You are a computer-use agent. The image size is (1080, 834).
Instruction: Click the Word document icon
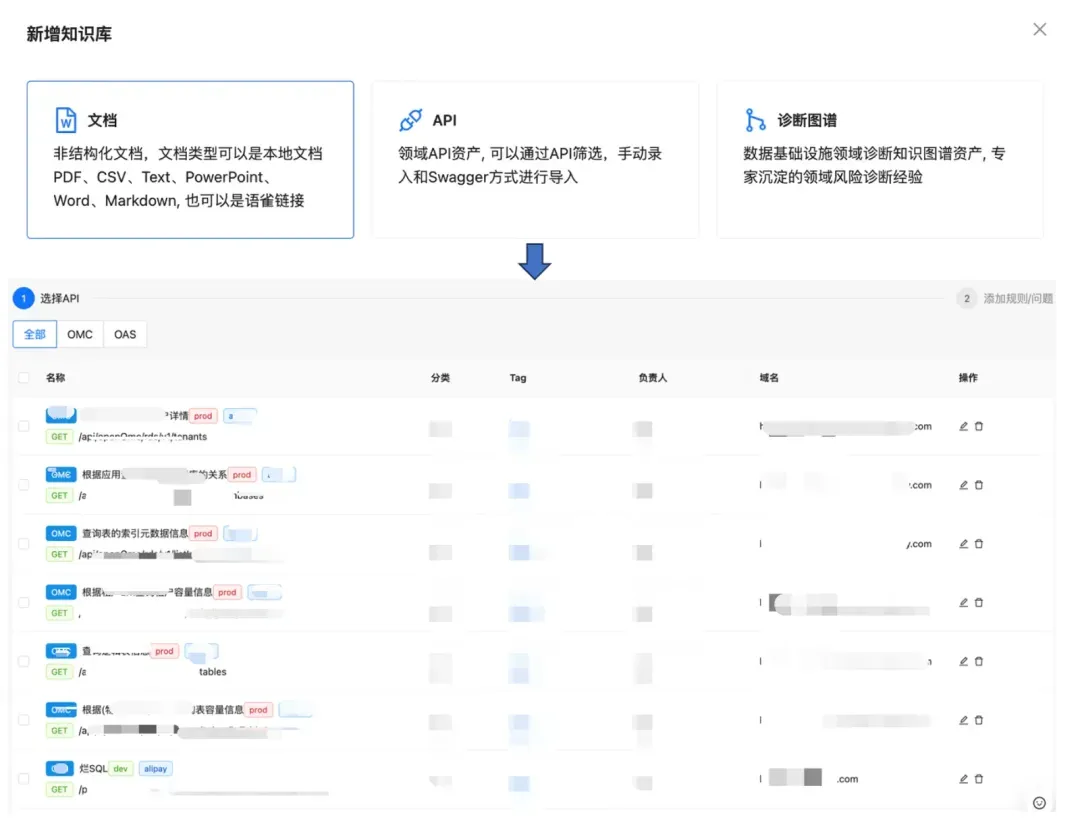point(65,120)
